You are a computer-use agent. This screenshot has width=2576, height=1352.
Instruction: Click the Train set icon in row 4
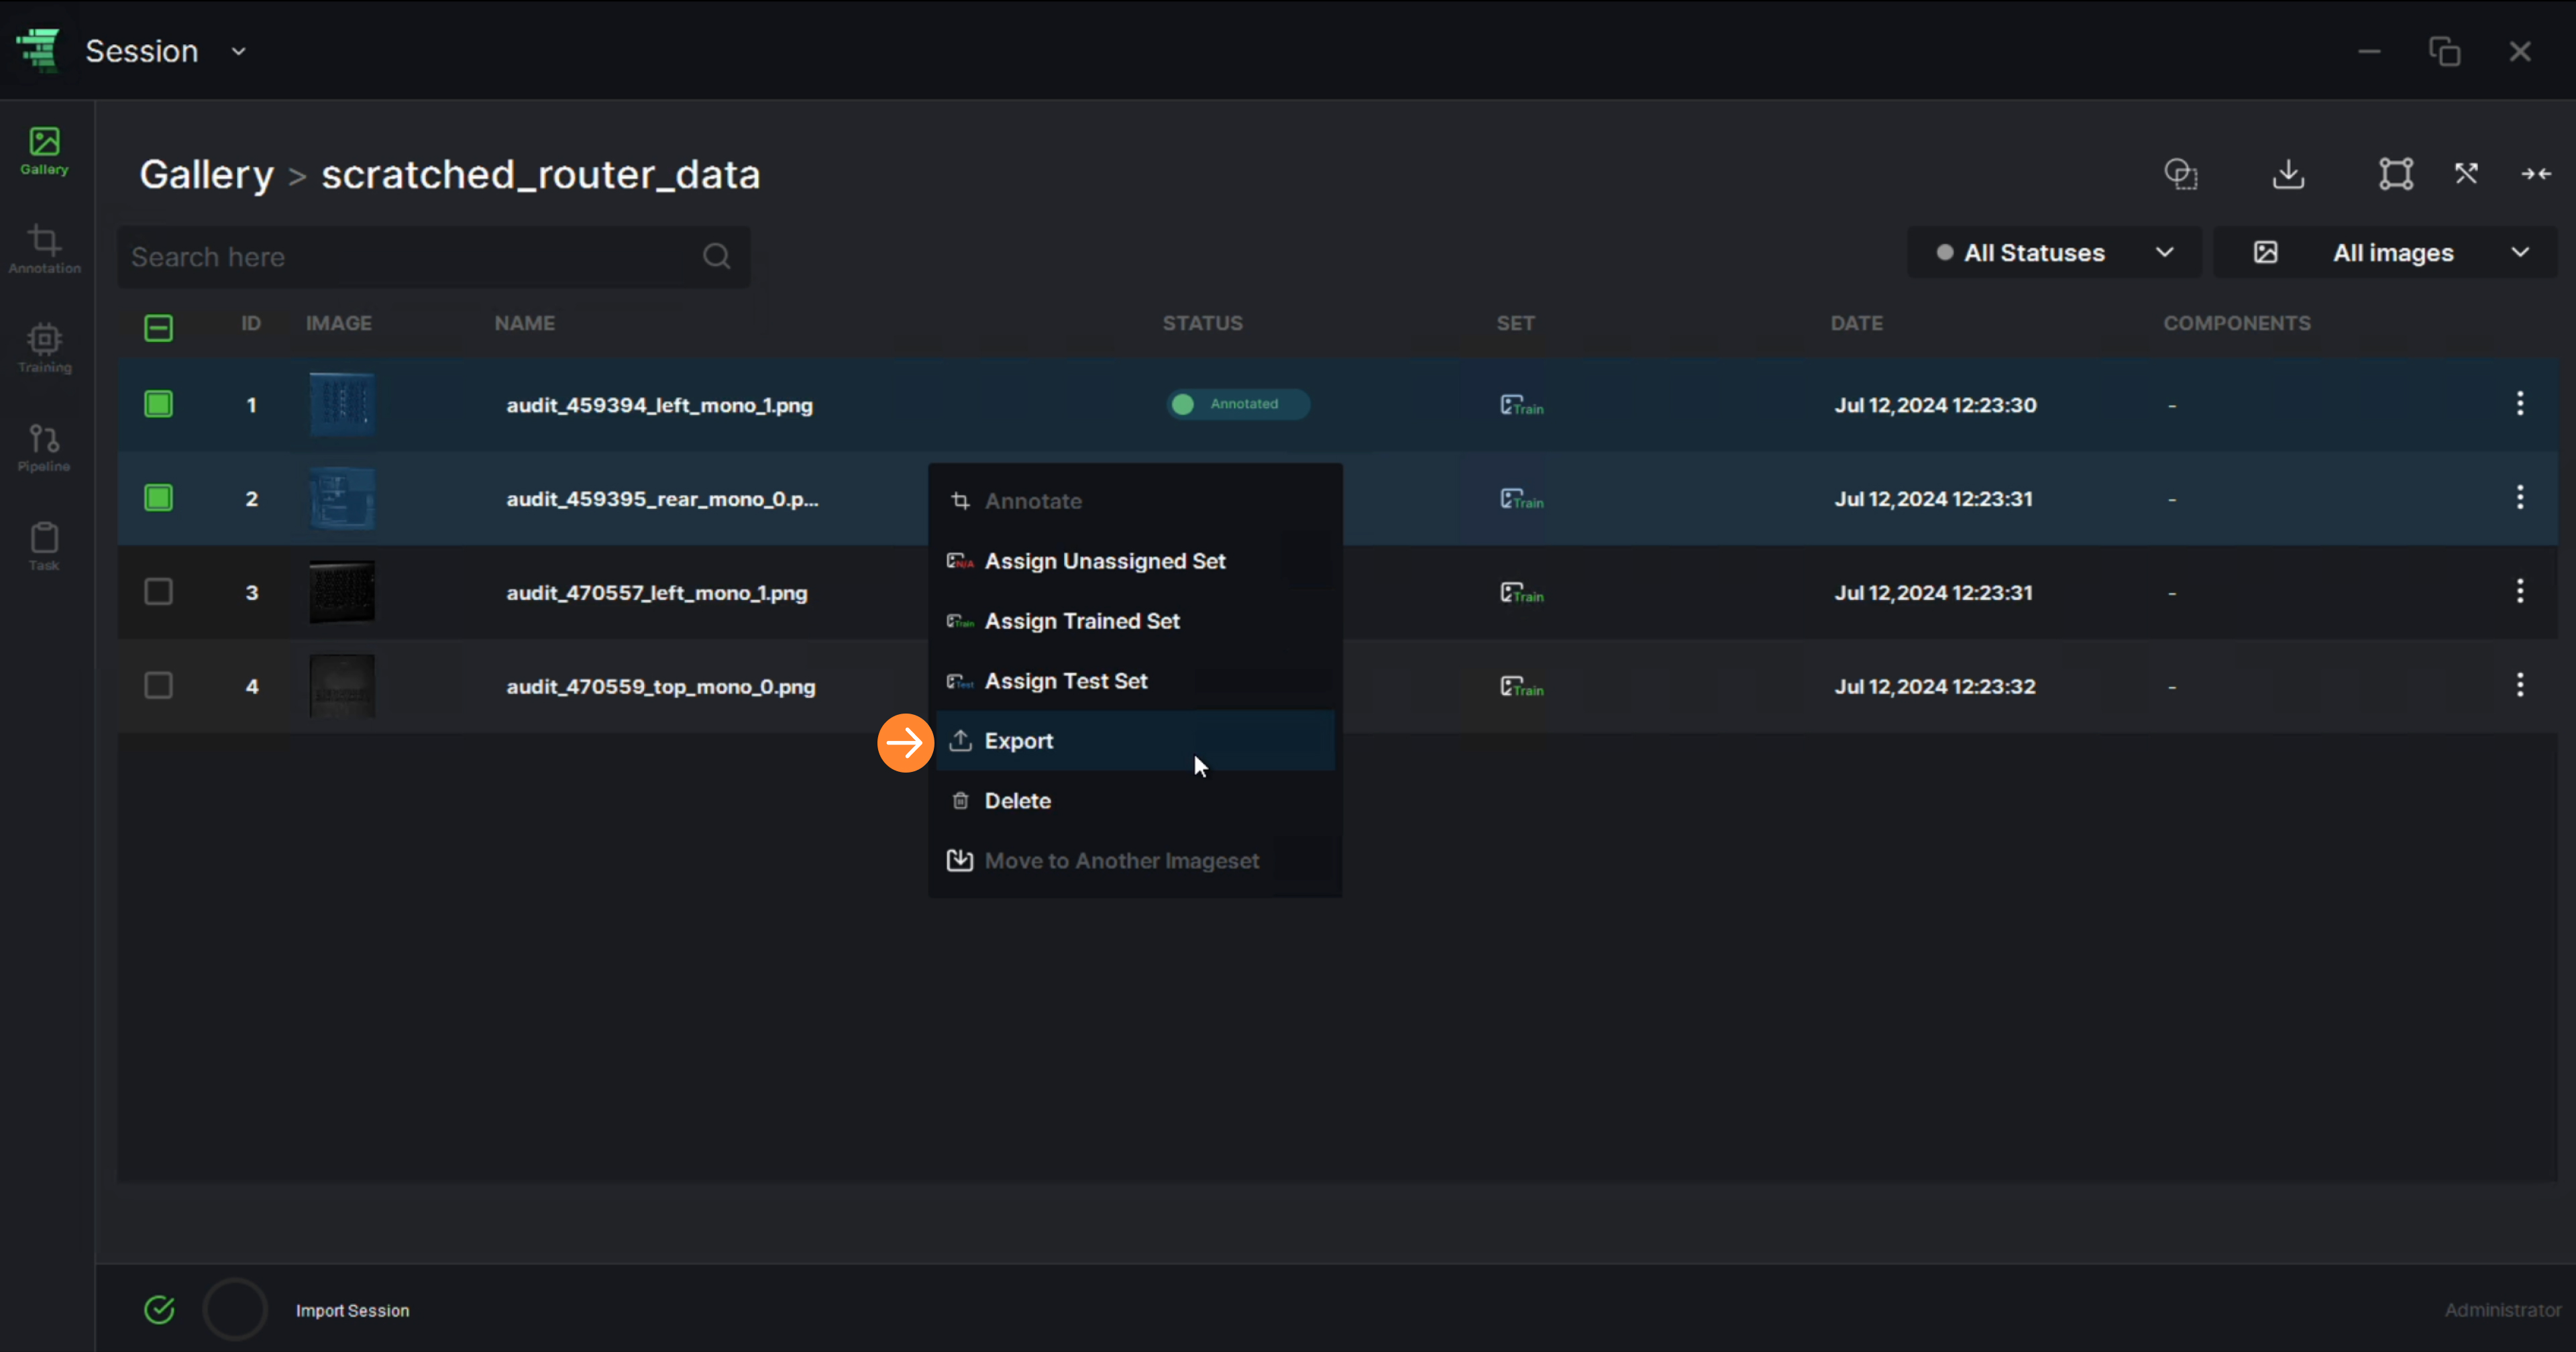[x=1521, y=687]
